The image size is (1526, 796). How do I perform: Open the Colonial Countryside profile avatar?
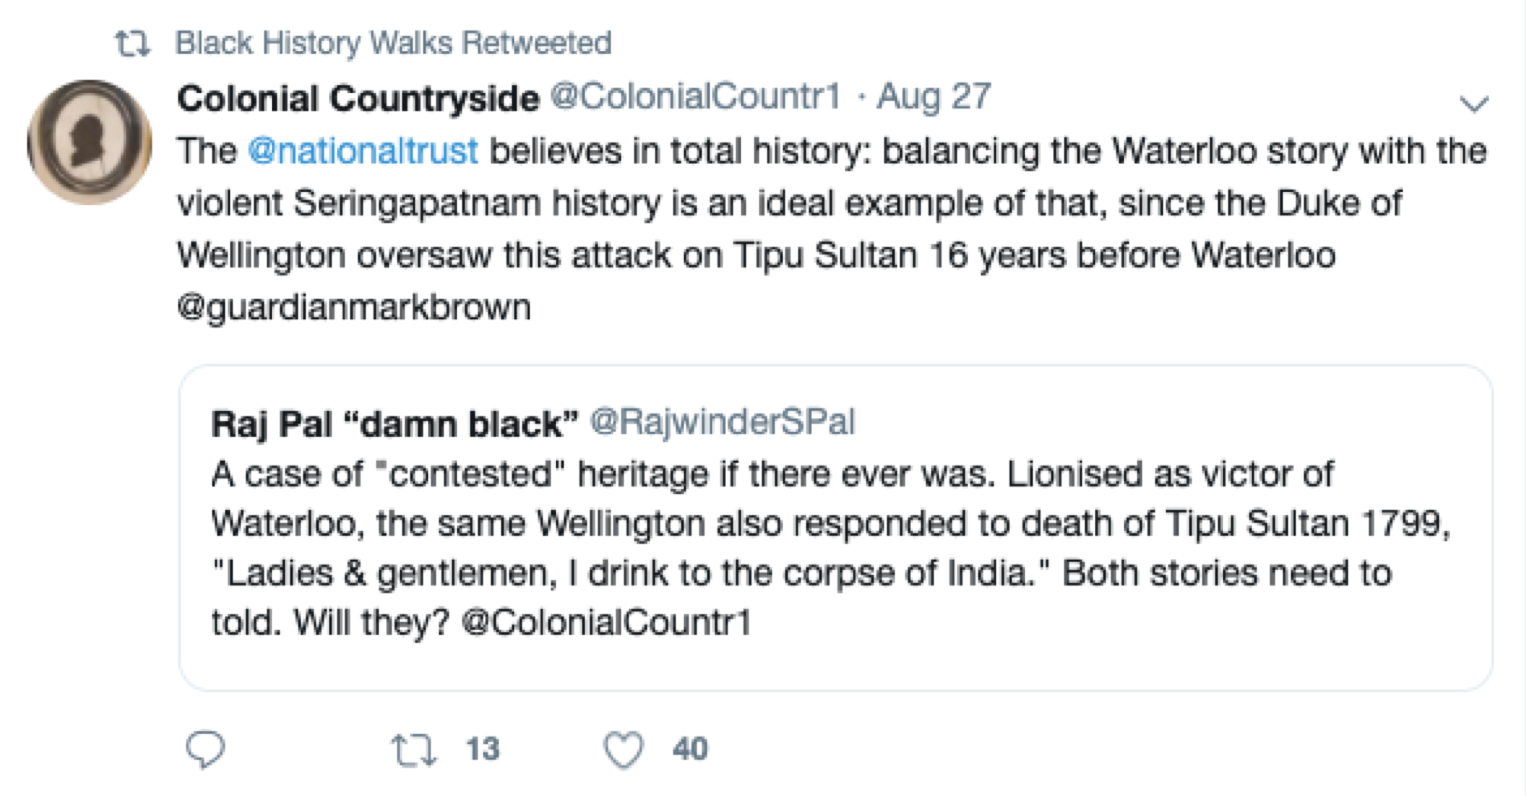(90, 141)
